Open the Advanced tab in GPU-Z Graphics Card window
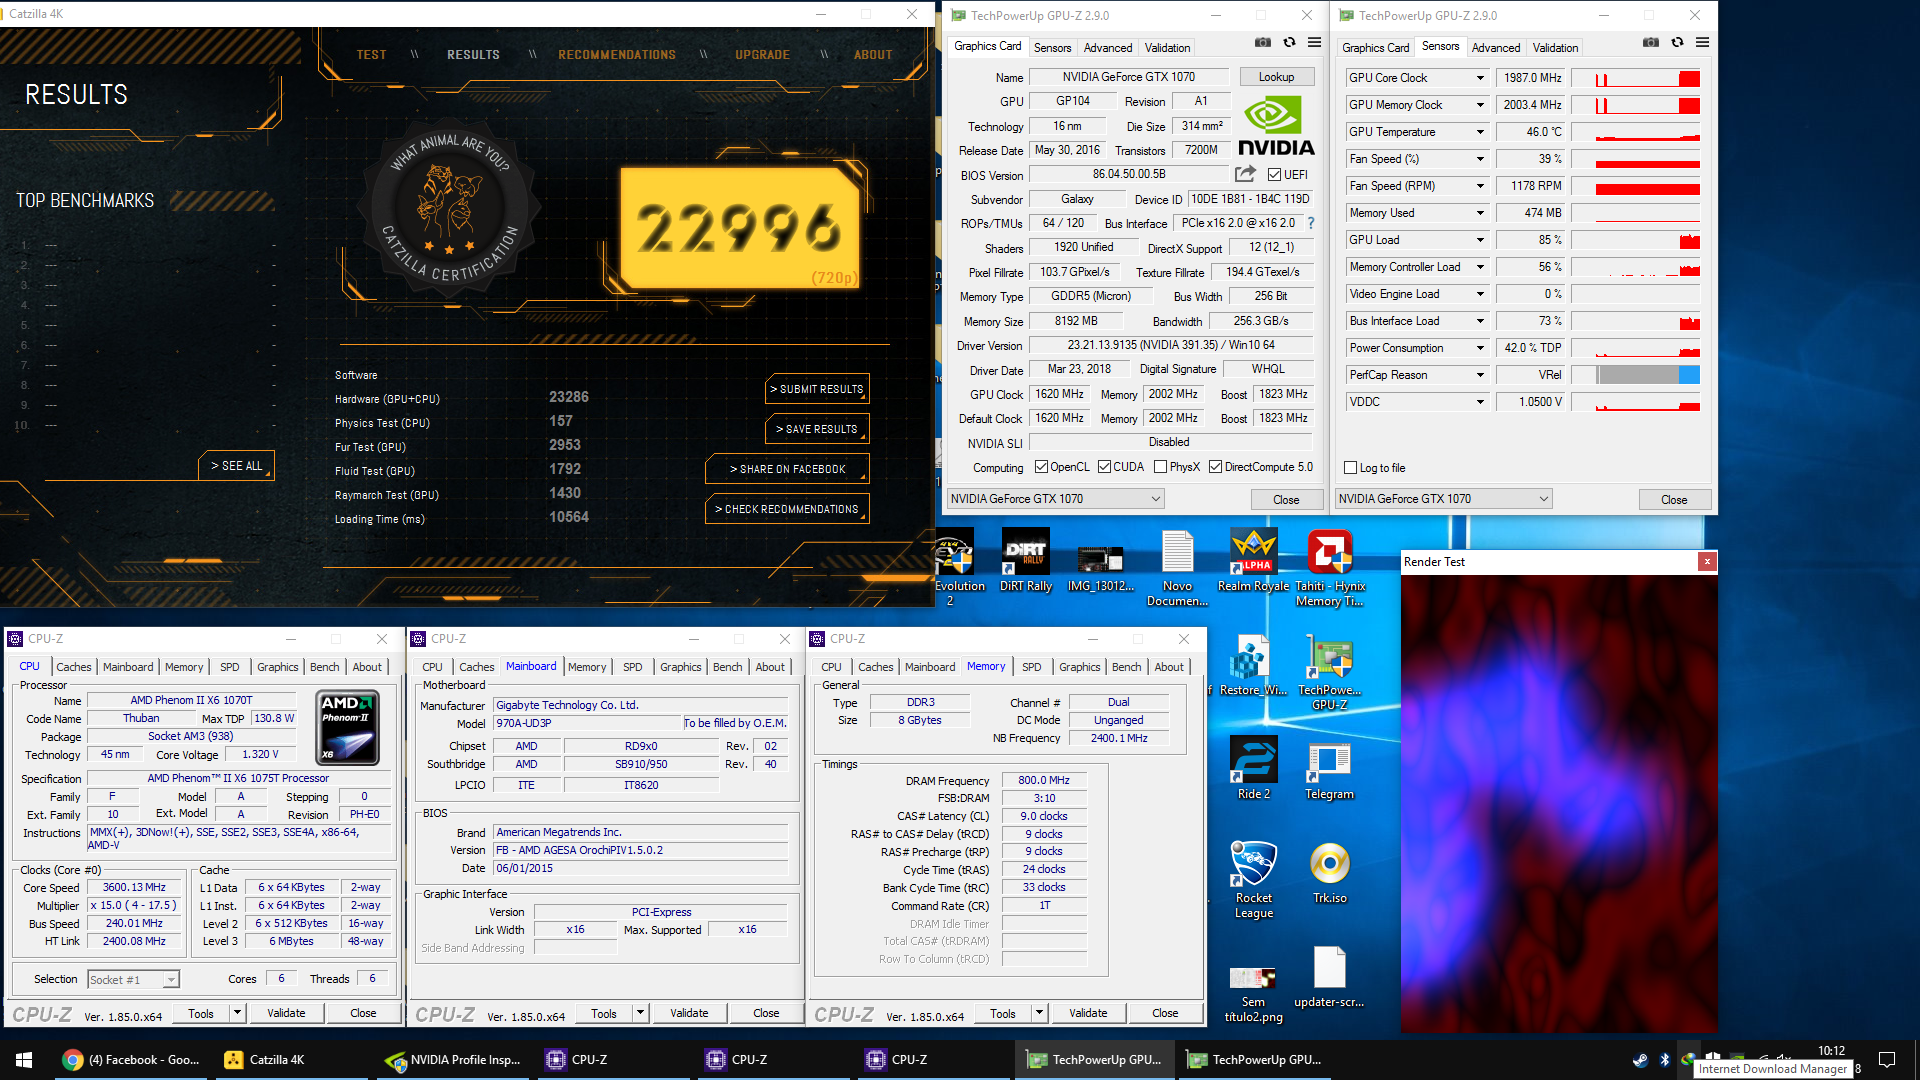Screen dimensions: 1920x1080 pos(1108,48)
